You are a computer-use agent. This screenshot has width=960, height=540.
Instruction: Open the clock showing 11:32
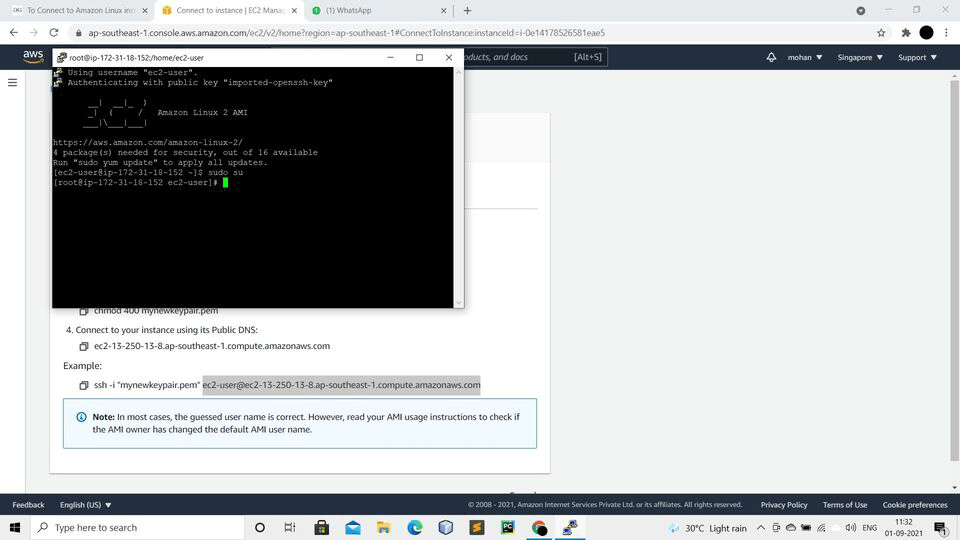(x=904, y=528)
